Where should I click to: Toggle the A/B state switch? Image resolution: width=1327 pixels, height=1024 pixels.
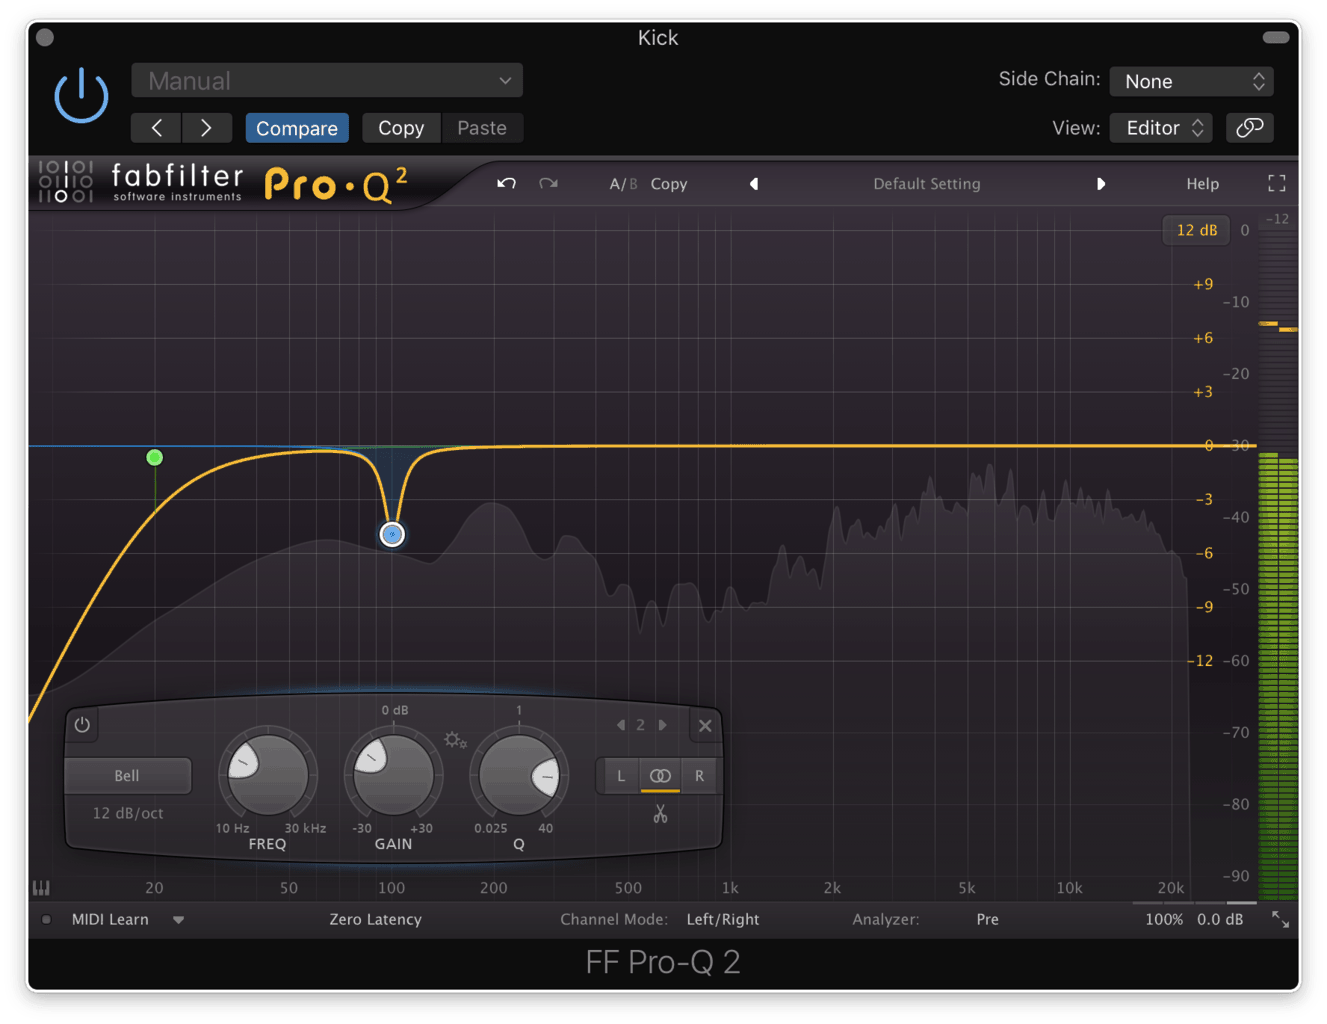pos(623,184)
